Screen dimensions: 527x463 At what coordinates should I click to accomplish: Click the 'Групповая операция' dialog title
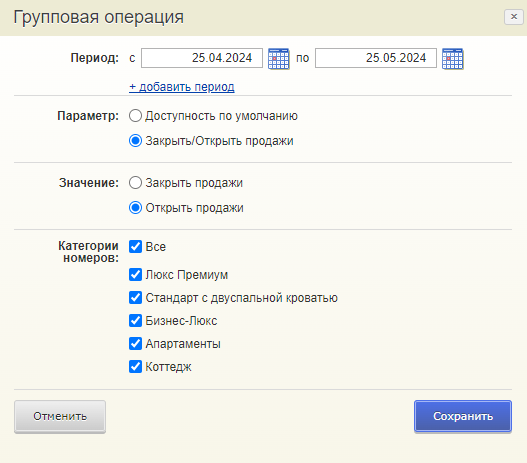[98, 17]
